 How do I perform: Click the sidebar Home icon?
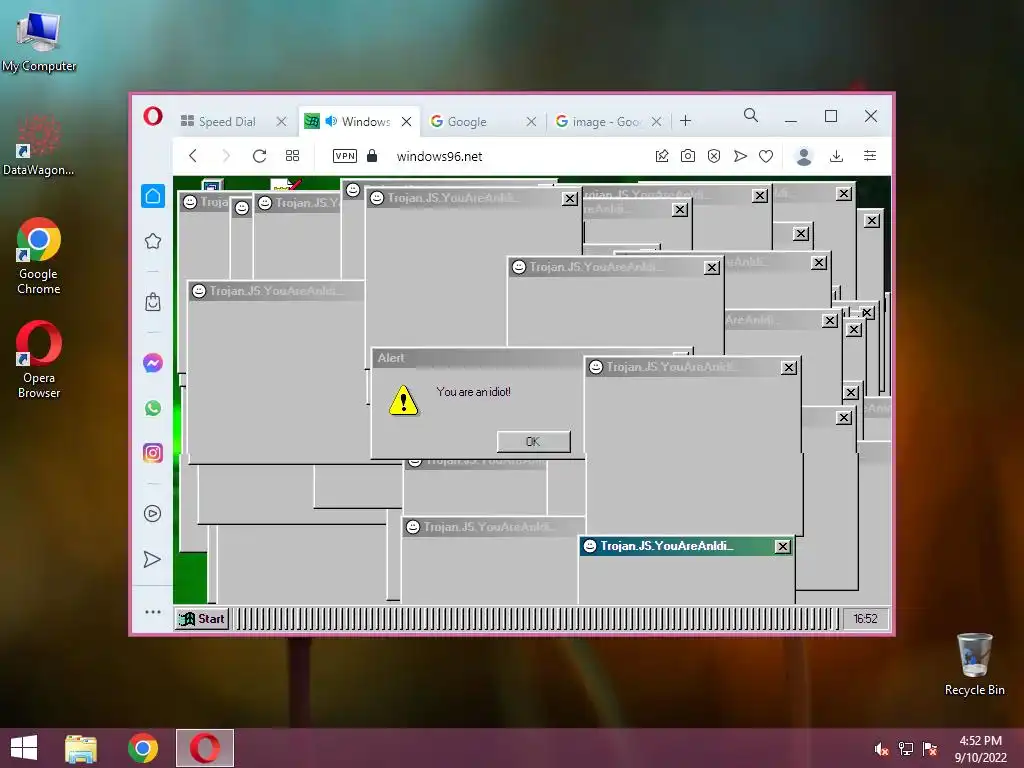[x=153, y=195]
